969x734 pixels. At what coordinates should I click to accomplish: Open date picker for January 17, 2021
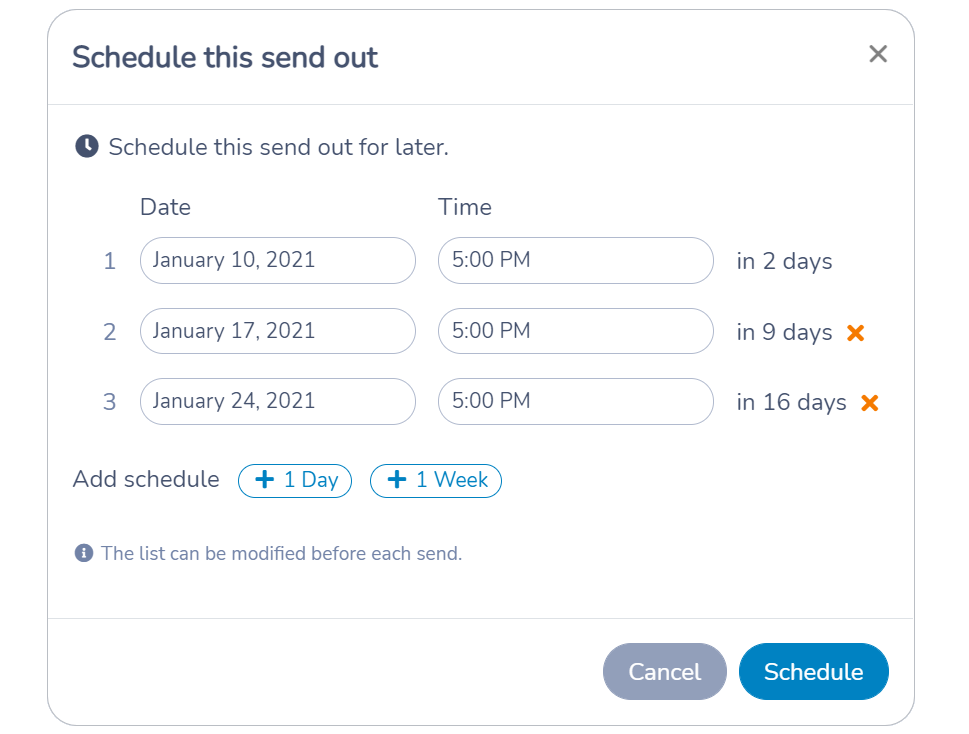(277, 331)
